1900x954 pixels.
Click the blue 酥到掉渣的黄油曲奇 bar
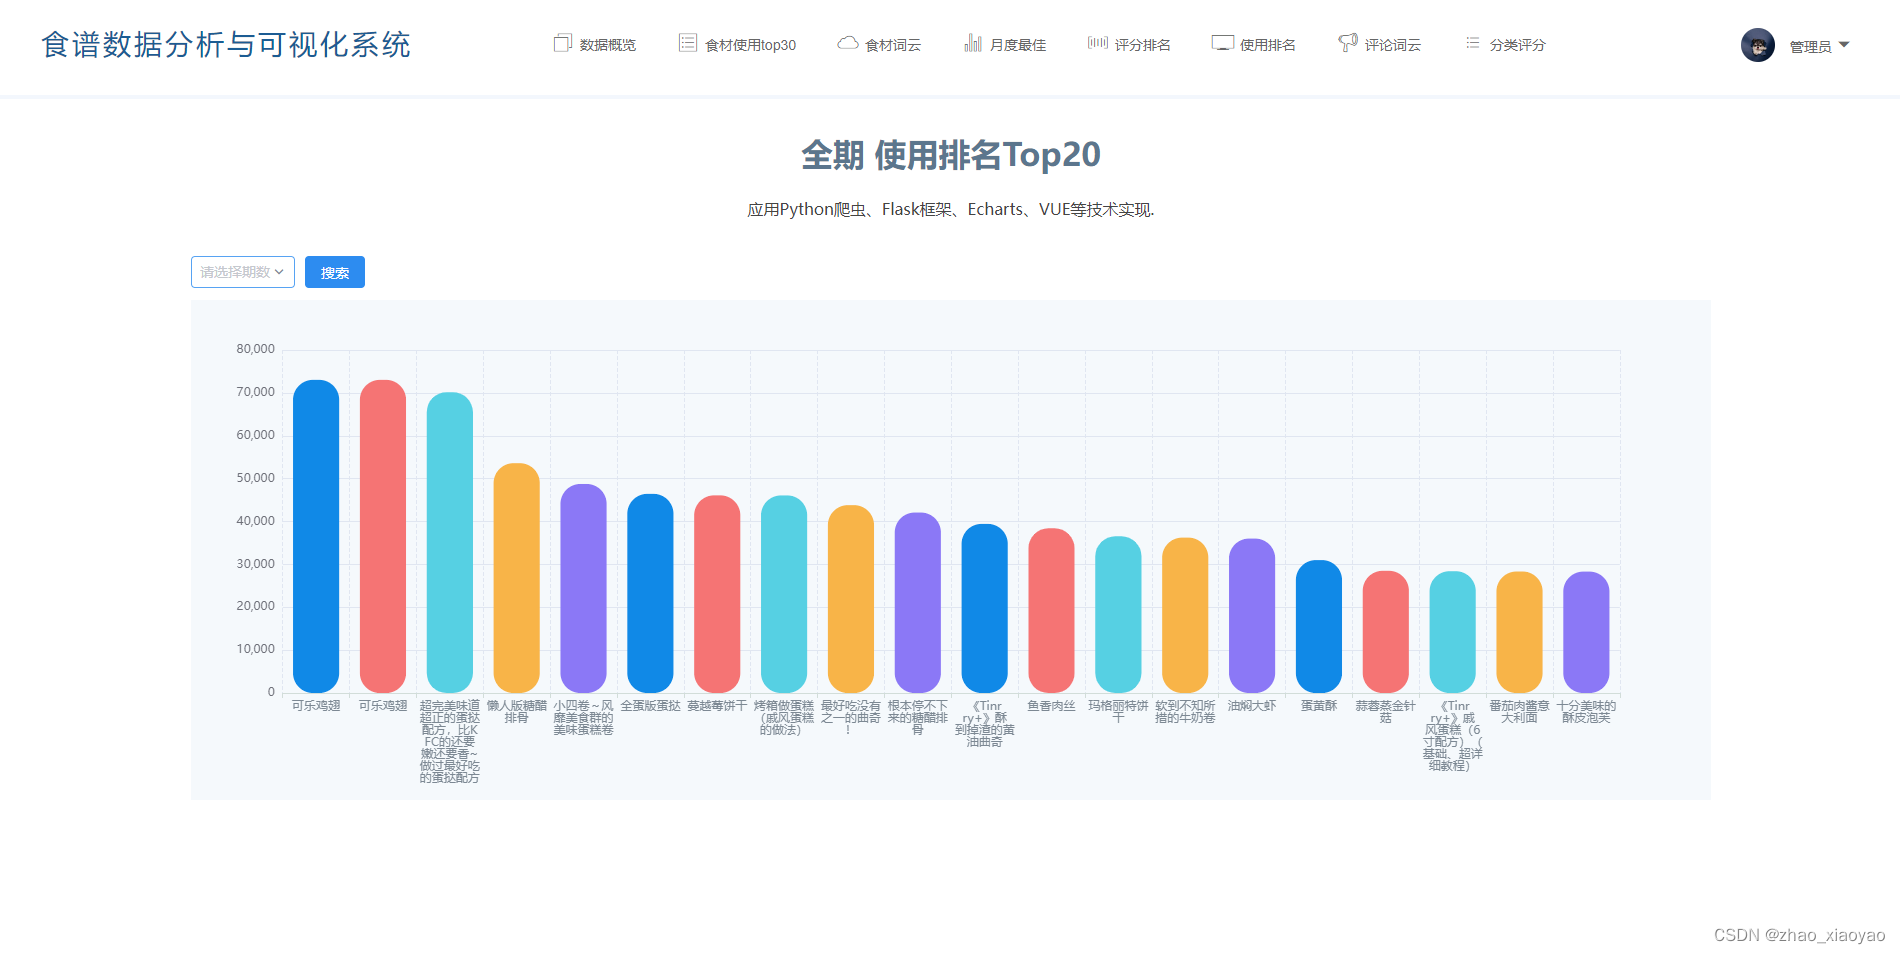(x=985, y=608)
